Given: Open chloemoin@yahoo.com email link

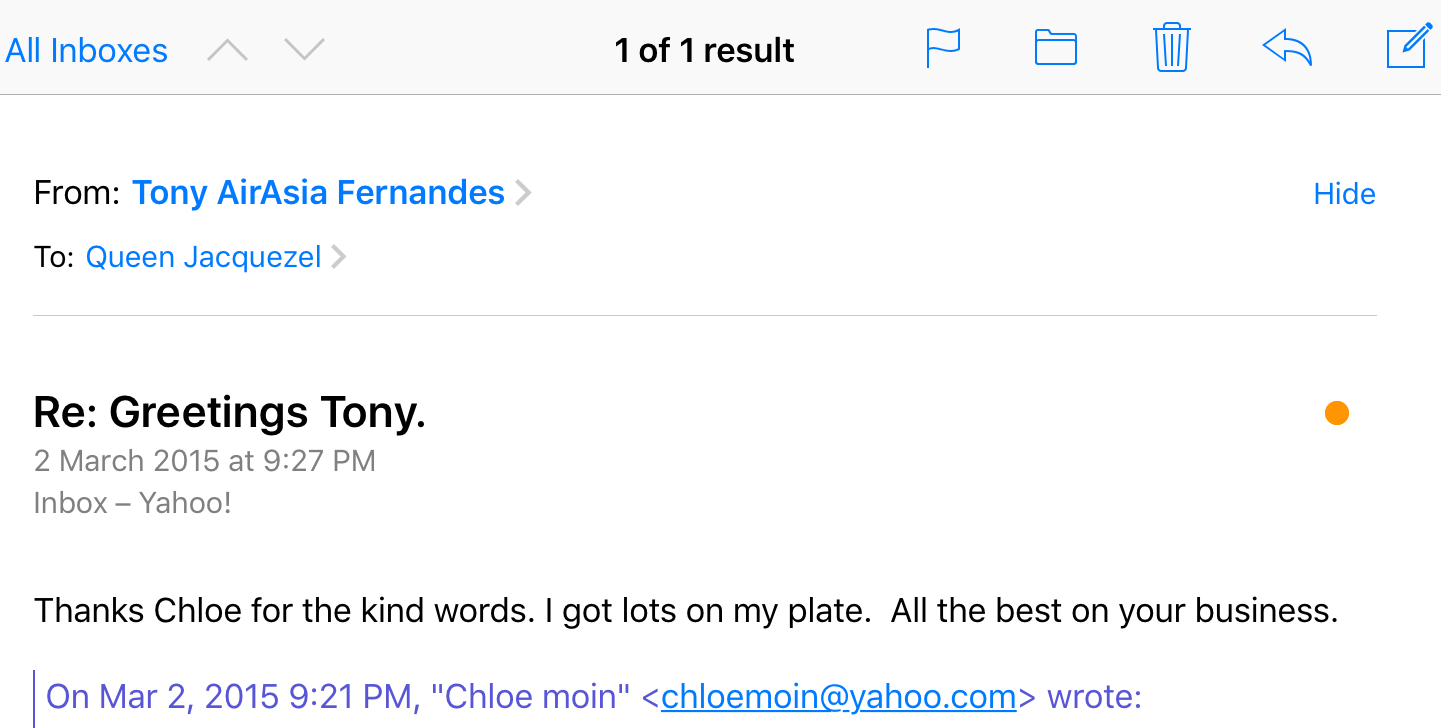Looking at the screenshot, I should click(x=838, y=697).
